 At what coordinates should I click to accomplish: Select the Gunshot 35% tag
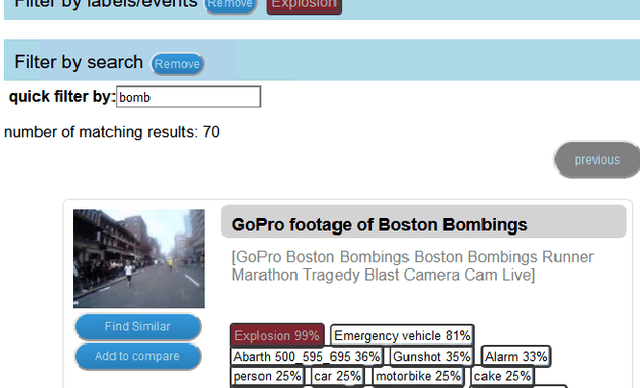[431, 357]
